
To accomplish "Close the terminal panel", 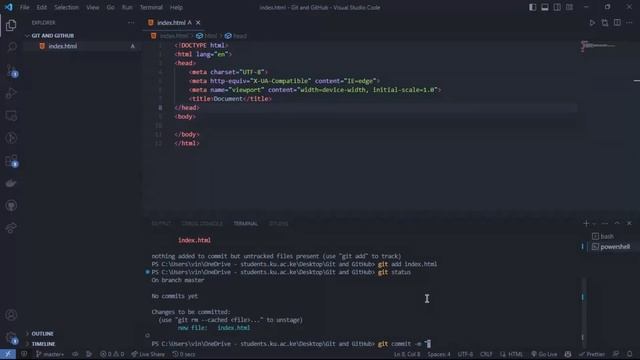I will tap(629, 223).
